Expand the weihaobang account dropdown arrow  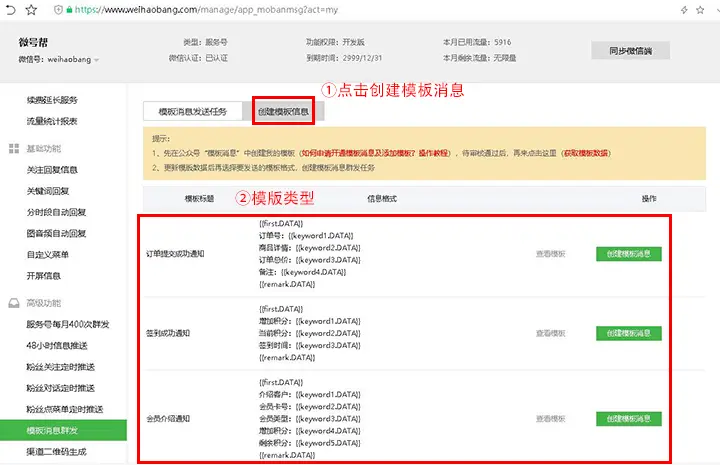[96, 60]
